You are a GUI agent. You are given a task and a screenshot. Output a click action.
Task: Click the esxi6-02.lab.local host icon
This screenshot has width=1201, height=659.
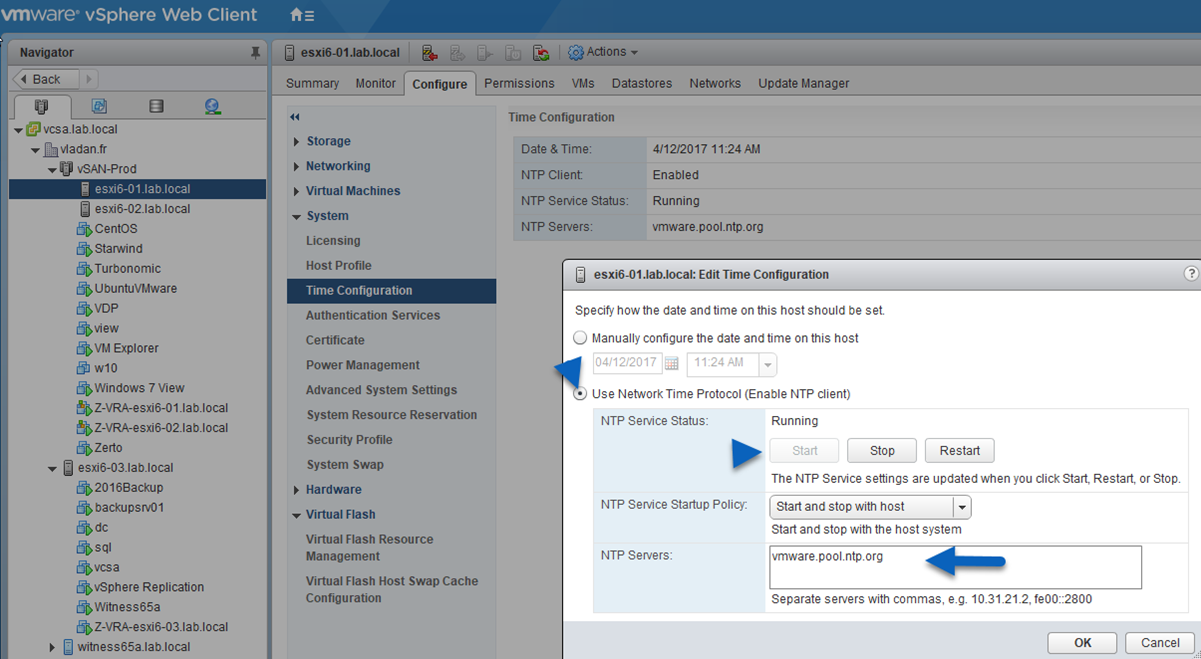coord(85,209)
